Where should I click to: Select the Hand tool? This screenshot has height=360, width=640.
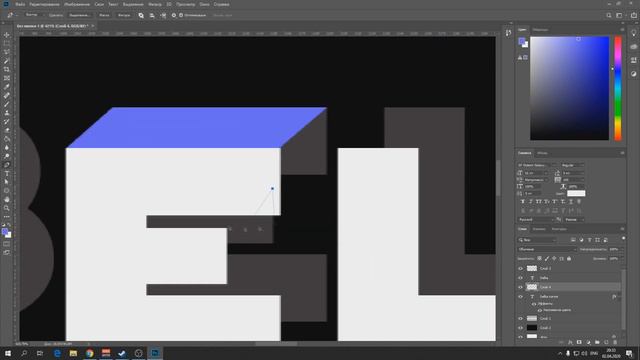[7, 200]
